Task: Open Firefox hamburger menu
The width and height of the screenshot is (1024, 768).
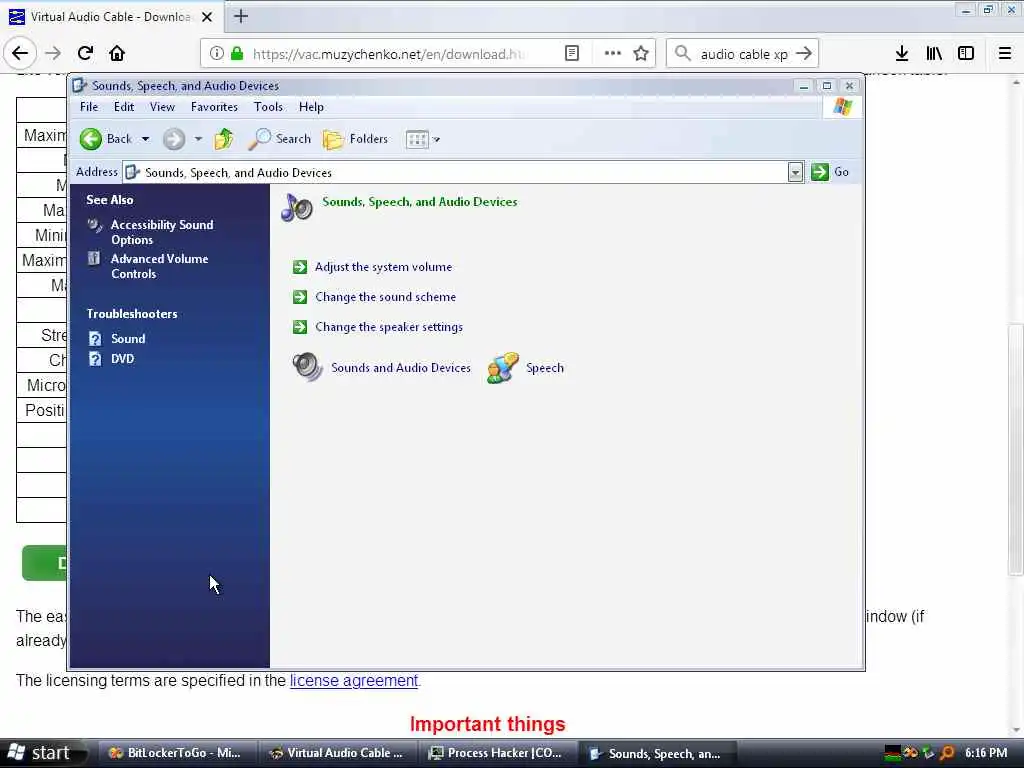Action: (x=1005, y=54)
